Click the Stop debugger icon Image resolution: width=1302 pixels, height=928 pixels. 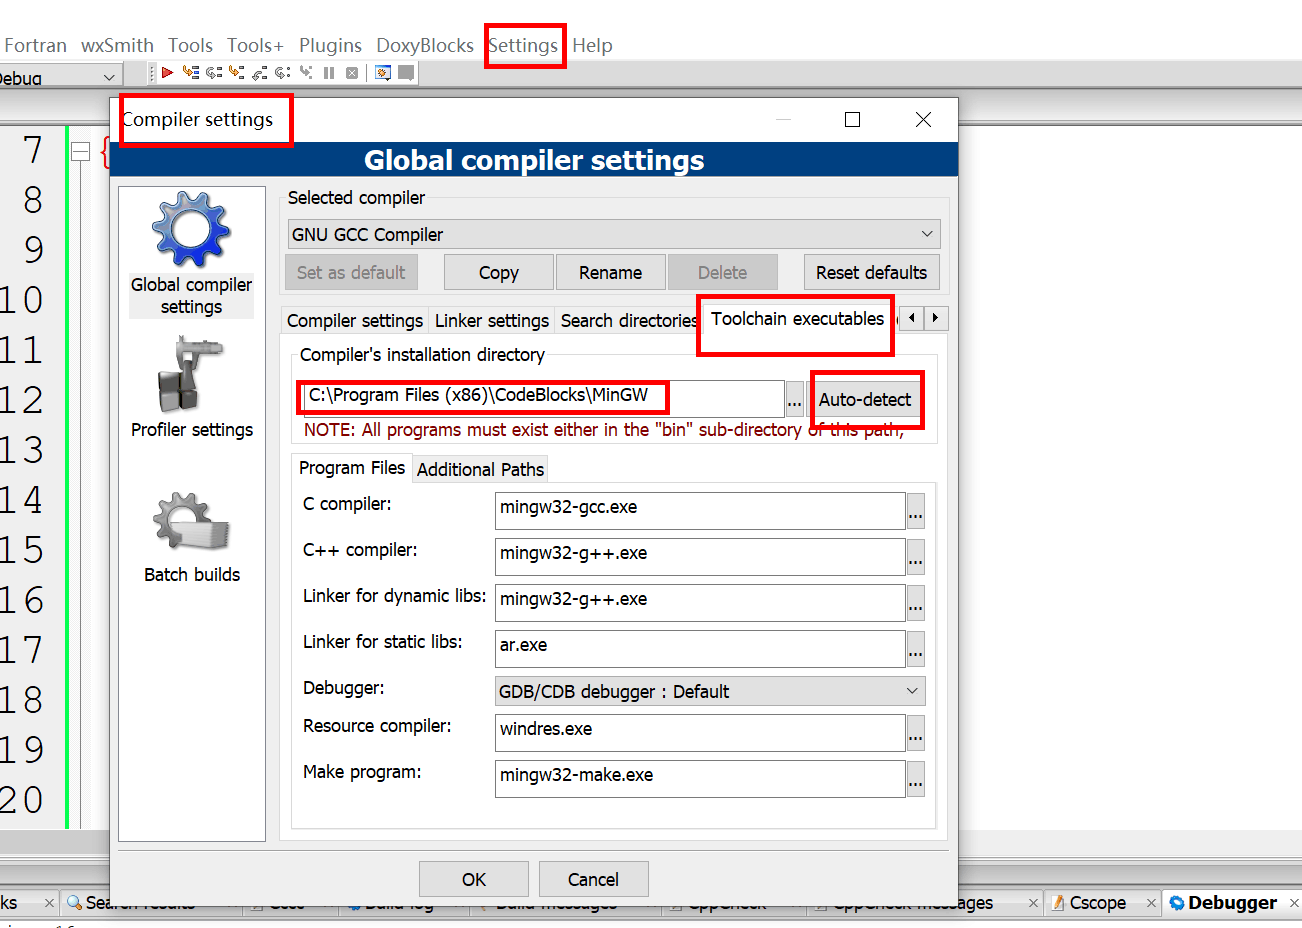click(x=352, y=72)
